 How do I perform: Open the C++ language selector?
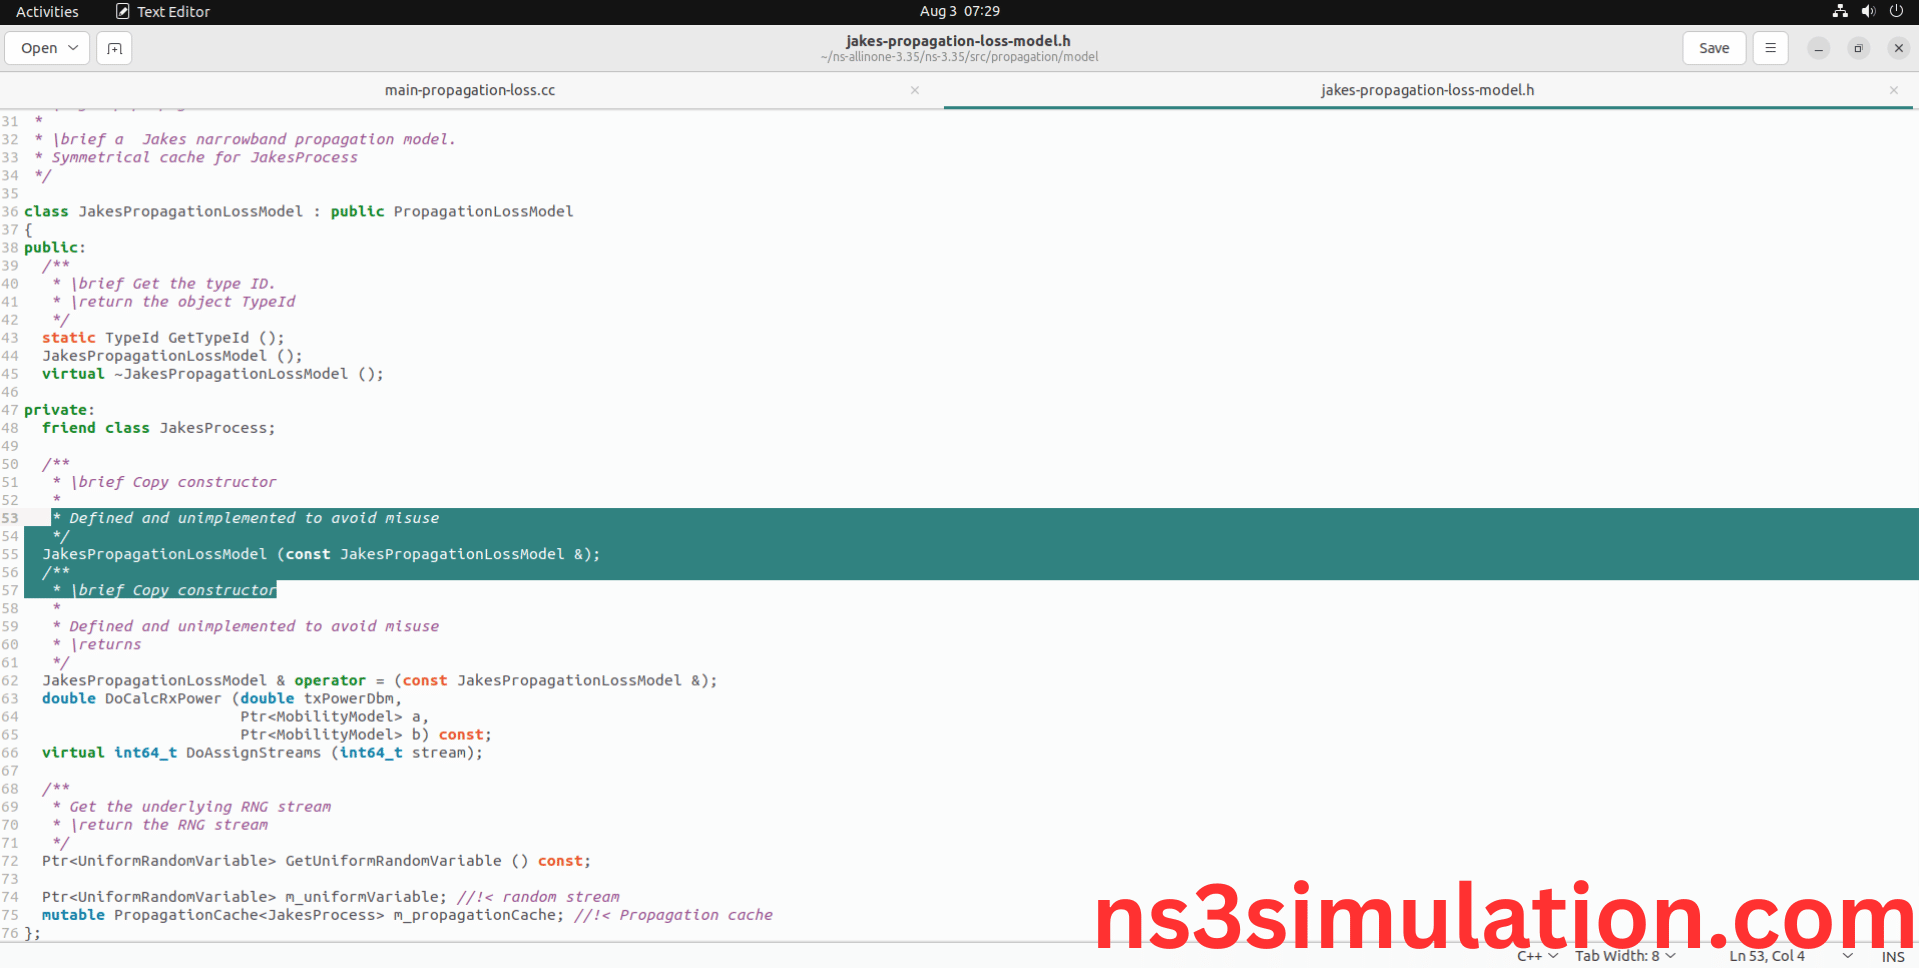pyautogui.click(x=1535, y=956)
